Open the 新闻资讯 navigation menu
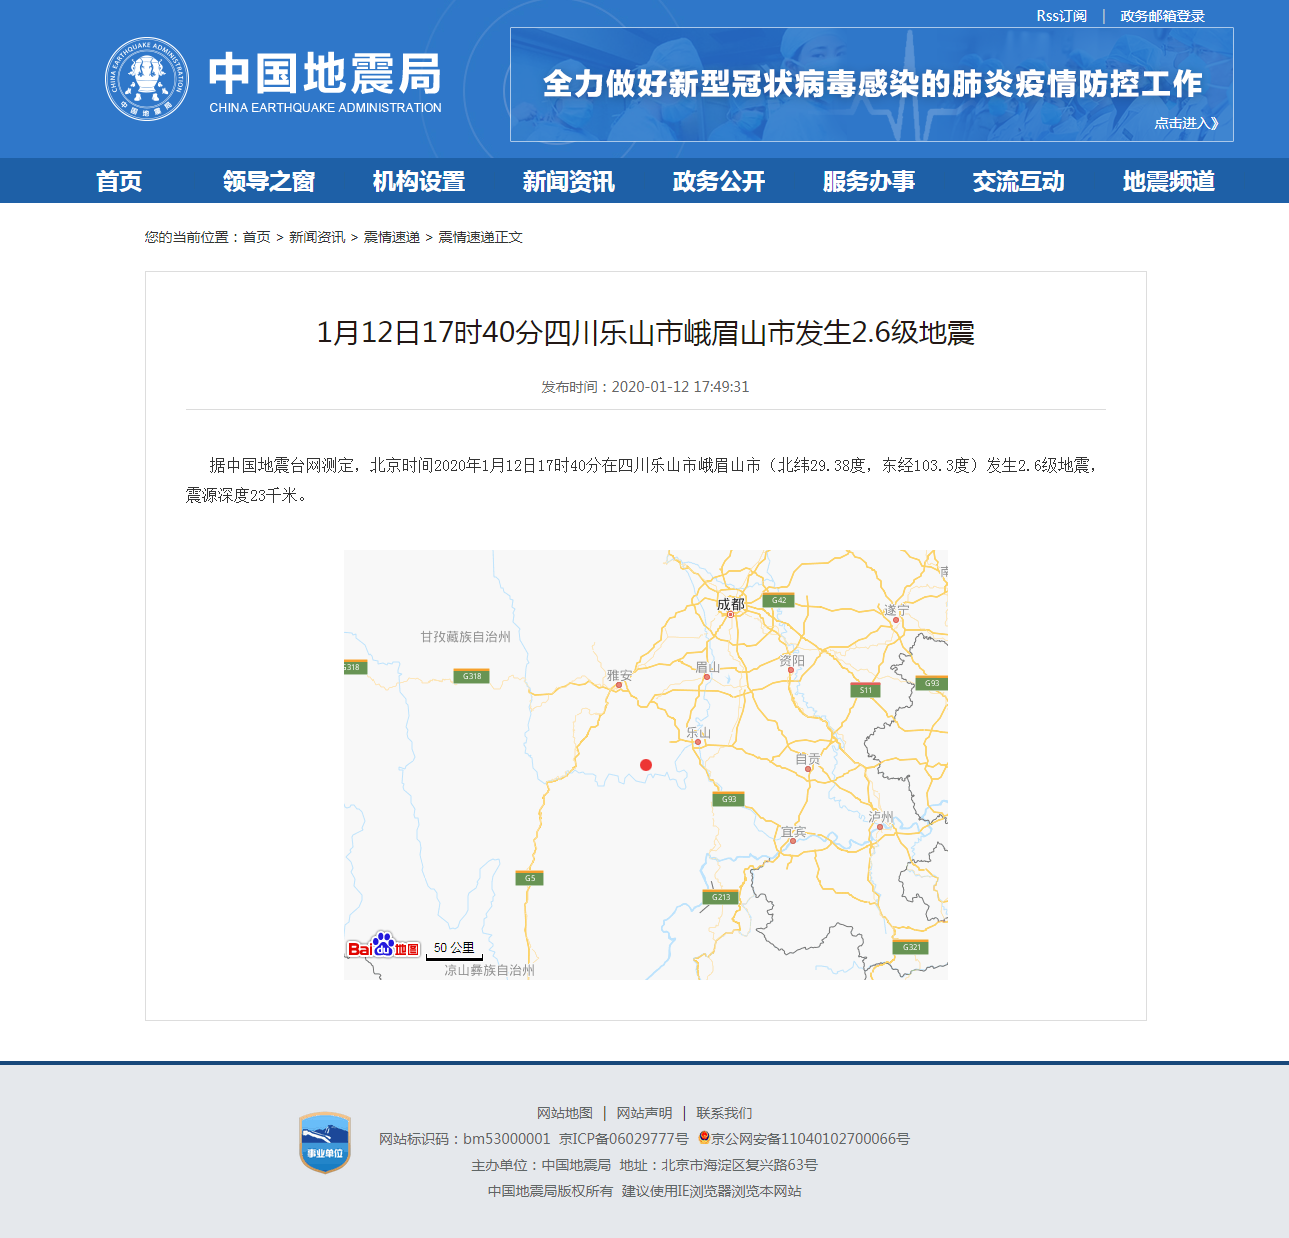 (568, 181)
